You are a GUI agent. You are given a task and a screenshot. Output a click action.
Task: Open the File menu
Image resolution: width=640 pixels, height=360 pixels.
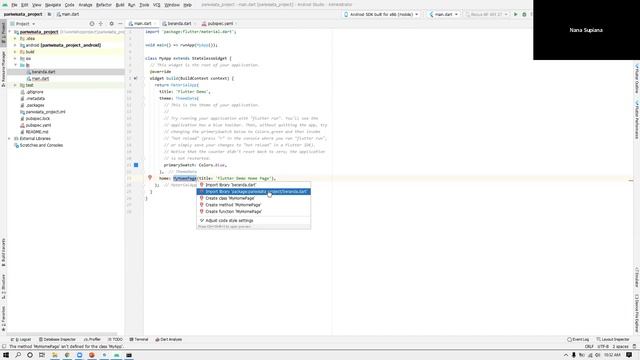14,5
